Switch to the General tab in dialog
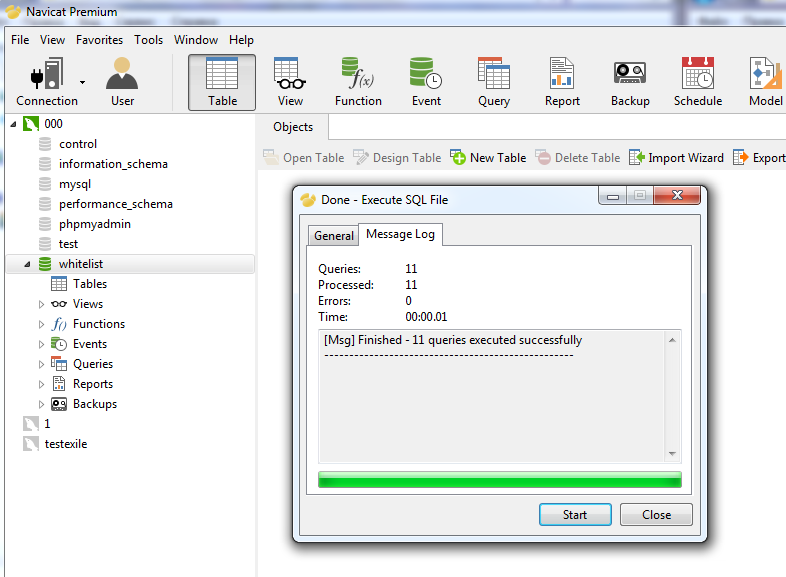 click(x=333, y=236)
